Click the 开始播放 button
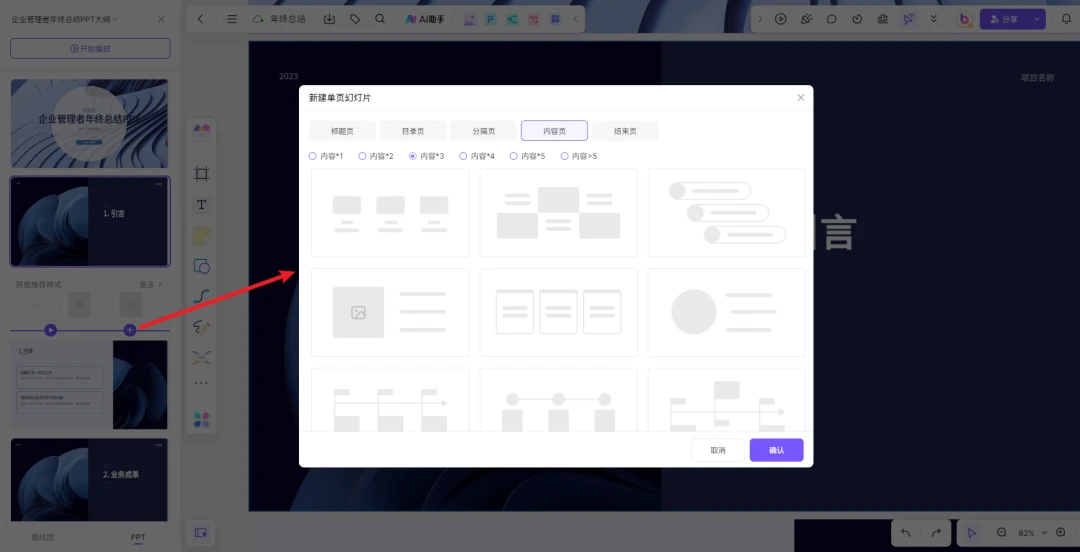The image size is (1080, 552). pyautogui.click(x=90, y=49)
